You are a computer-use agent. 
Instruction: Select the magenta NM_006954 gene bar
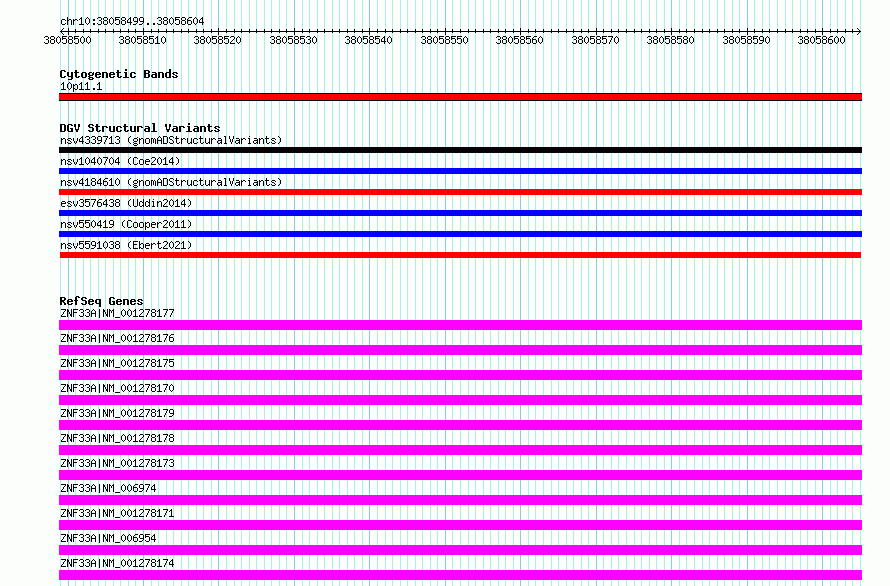460,550
